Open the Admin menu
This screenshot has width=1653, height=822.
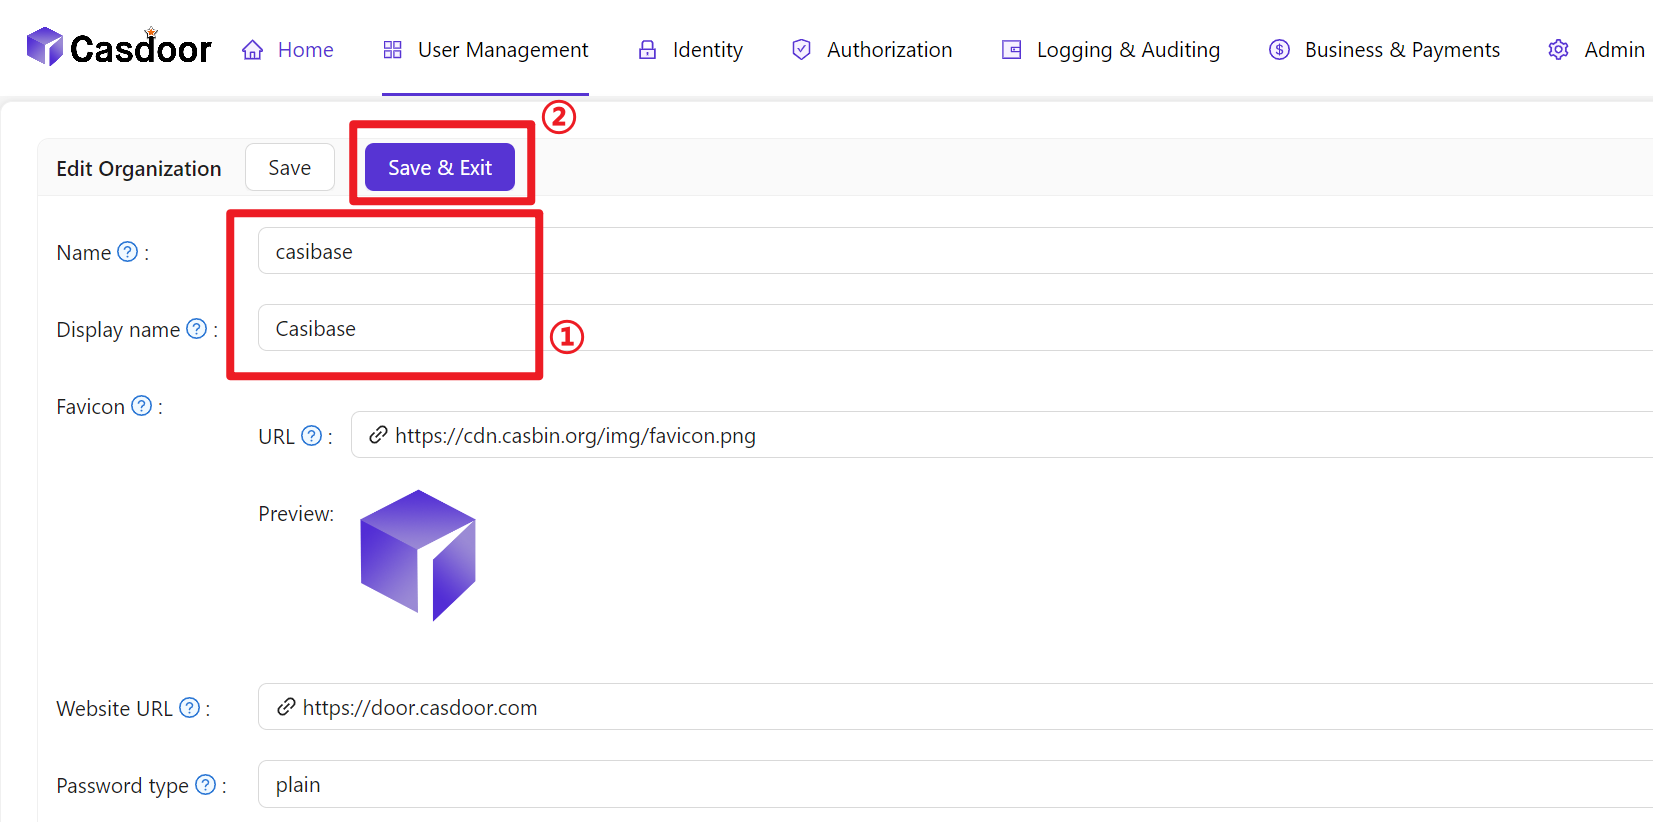pyautogui.click(x=1597, y=50)
